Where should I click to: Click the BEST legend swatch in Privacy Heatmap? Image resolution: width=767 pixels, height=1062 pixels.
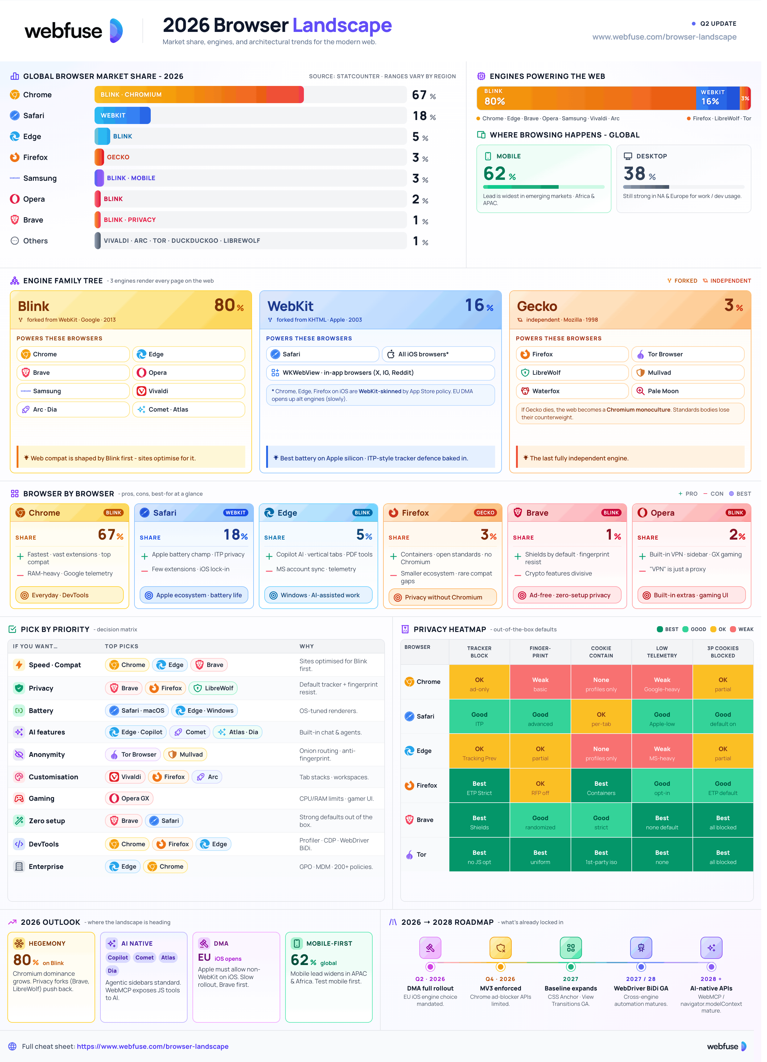pyautogui.click(x=660, y=629)
